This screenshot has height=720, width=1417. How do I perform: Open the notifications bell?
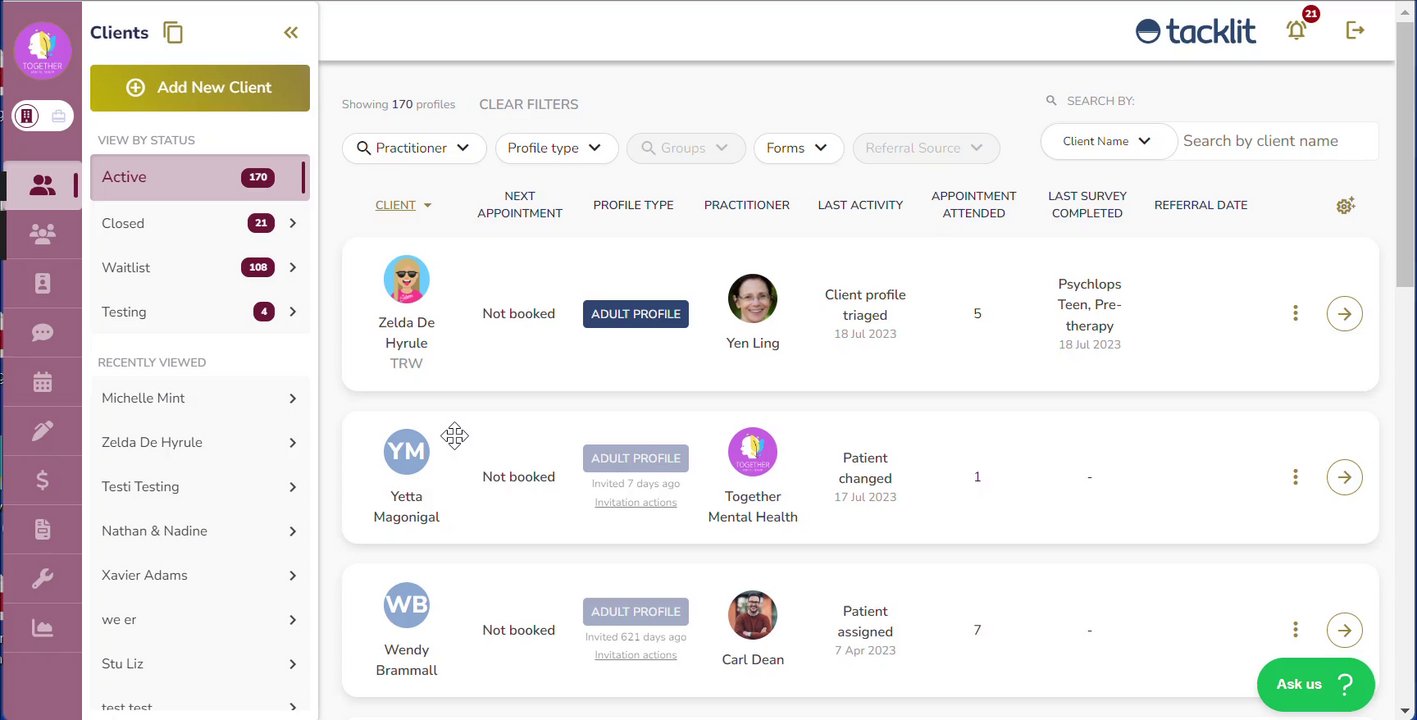(1296, 31)
